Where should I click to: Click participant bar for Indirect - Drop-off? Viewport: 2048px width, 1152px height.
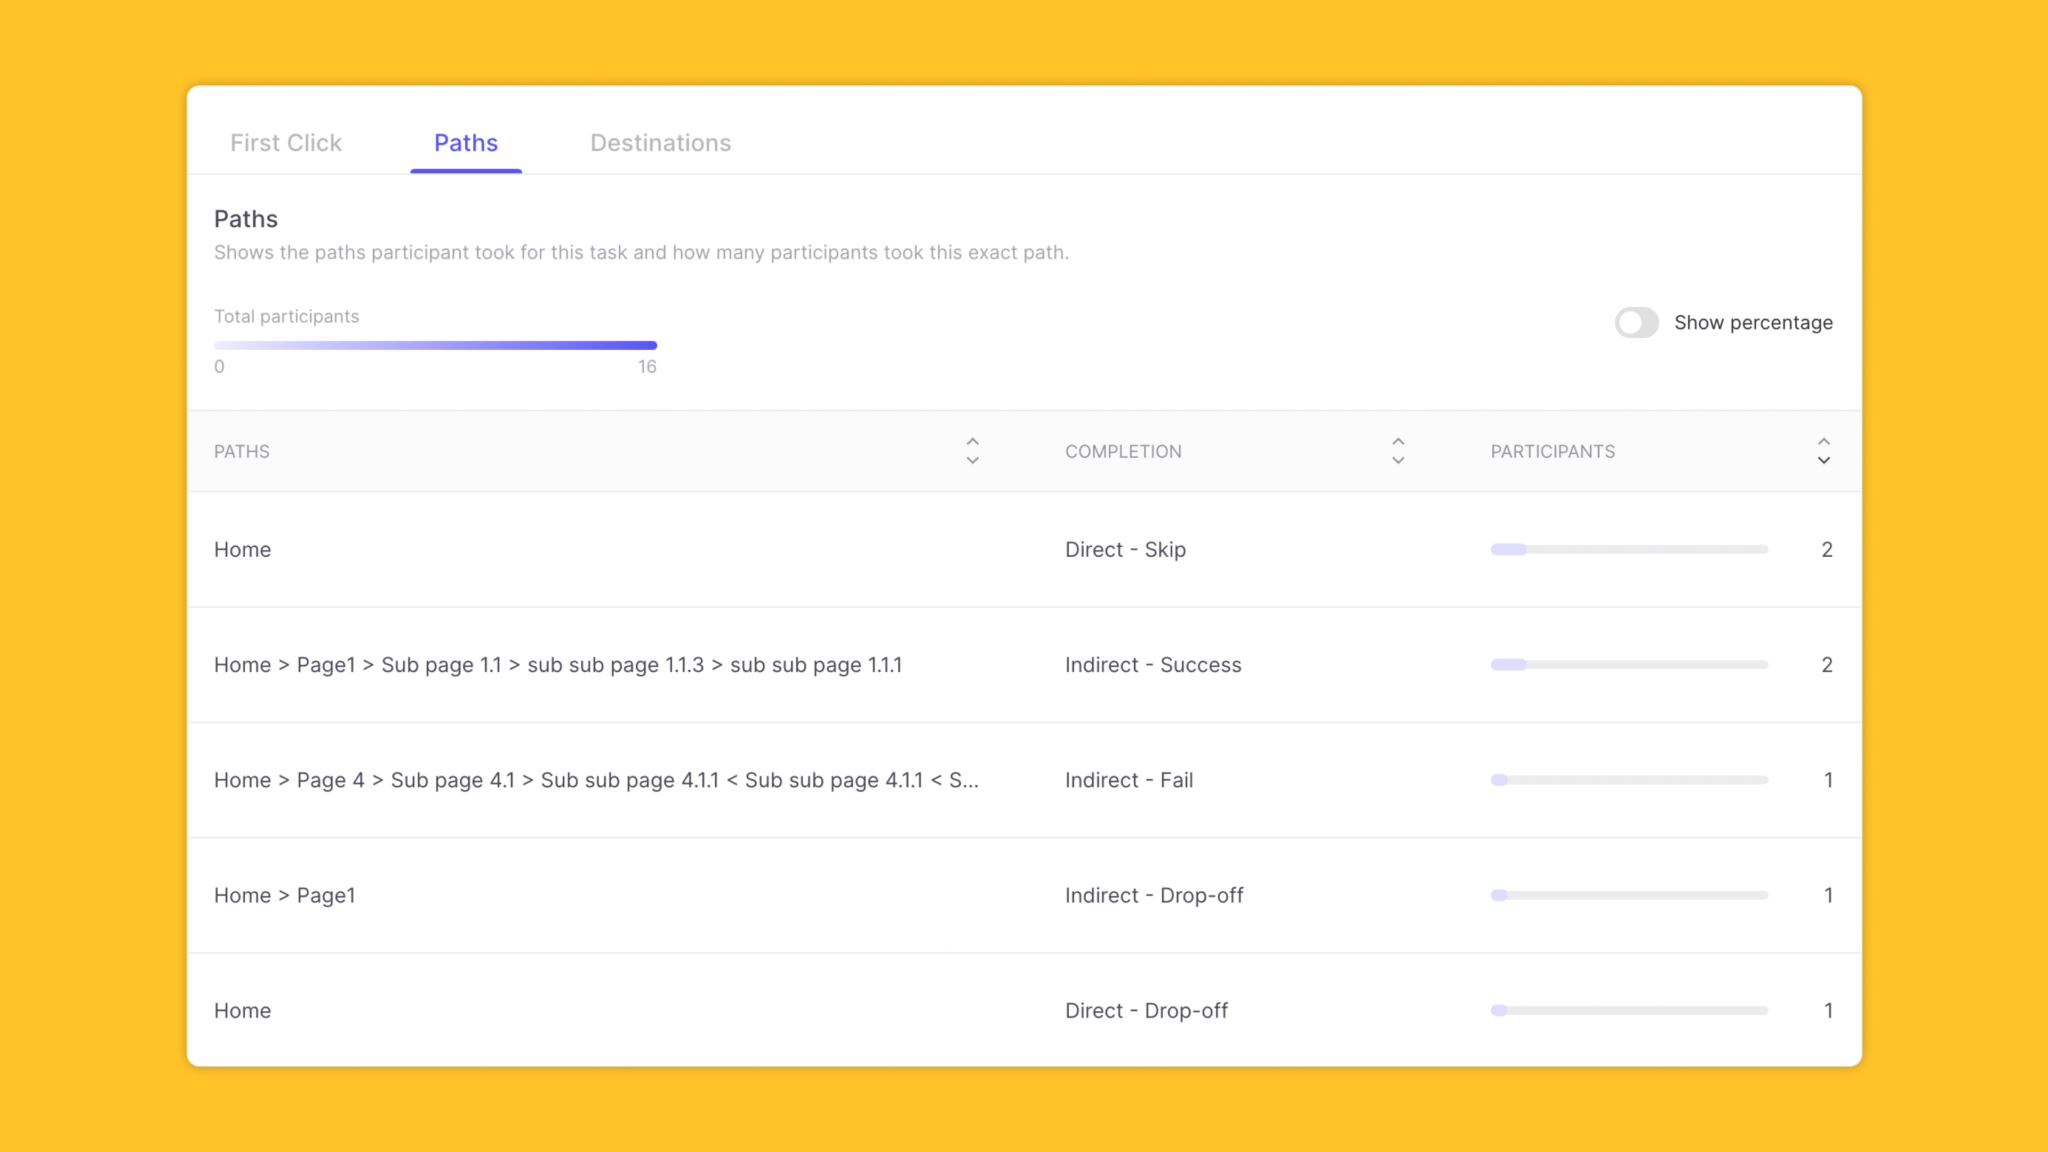1629,896
